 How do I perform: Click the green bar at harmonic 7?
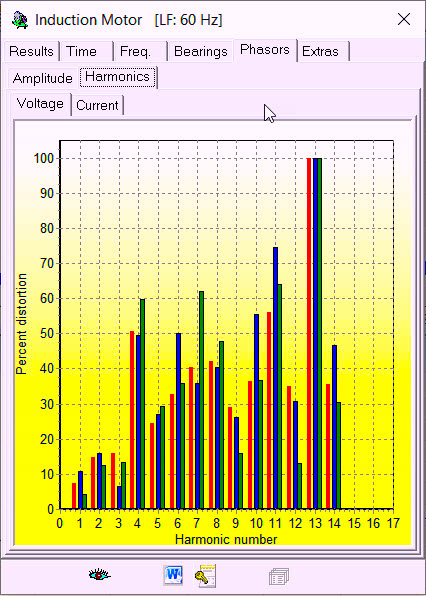point(201,400)
